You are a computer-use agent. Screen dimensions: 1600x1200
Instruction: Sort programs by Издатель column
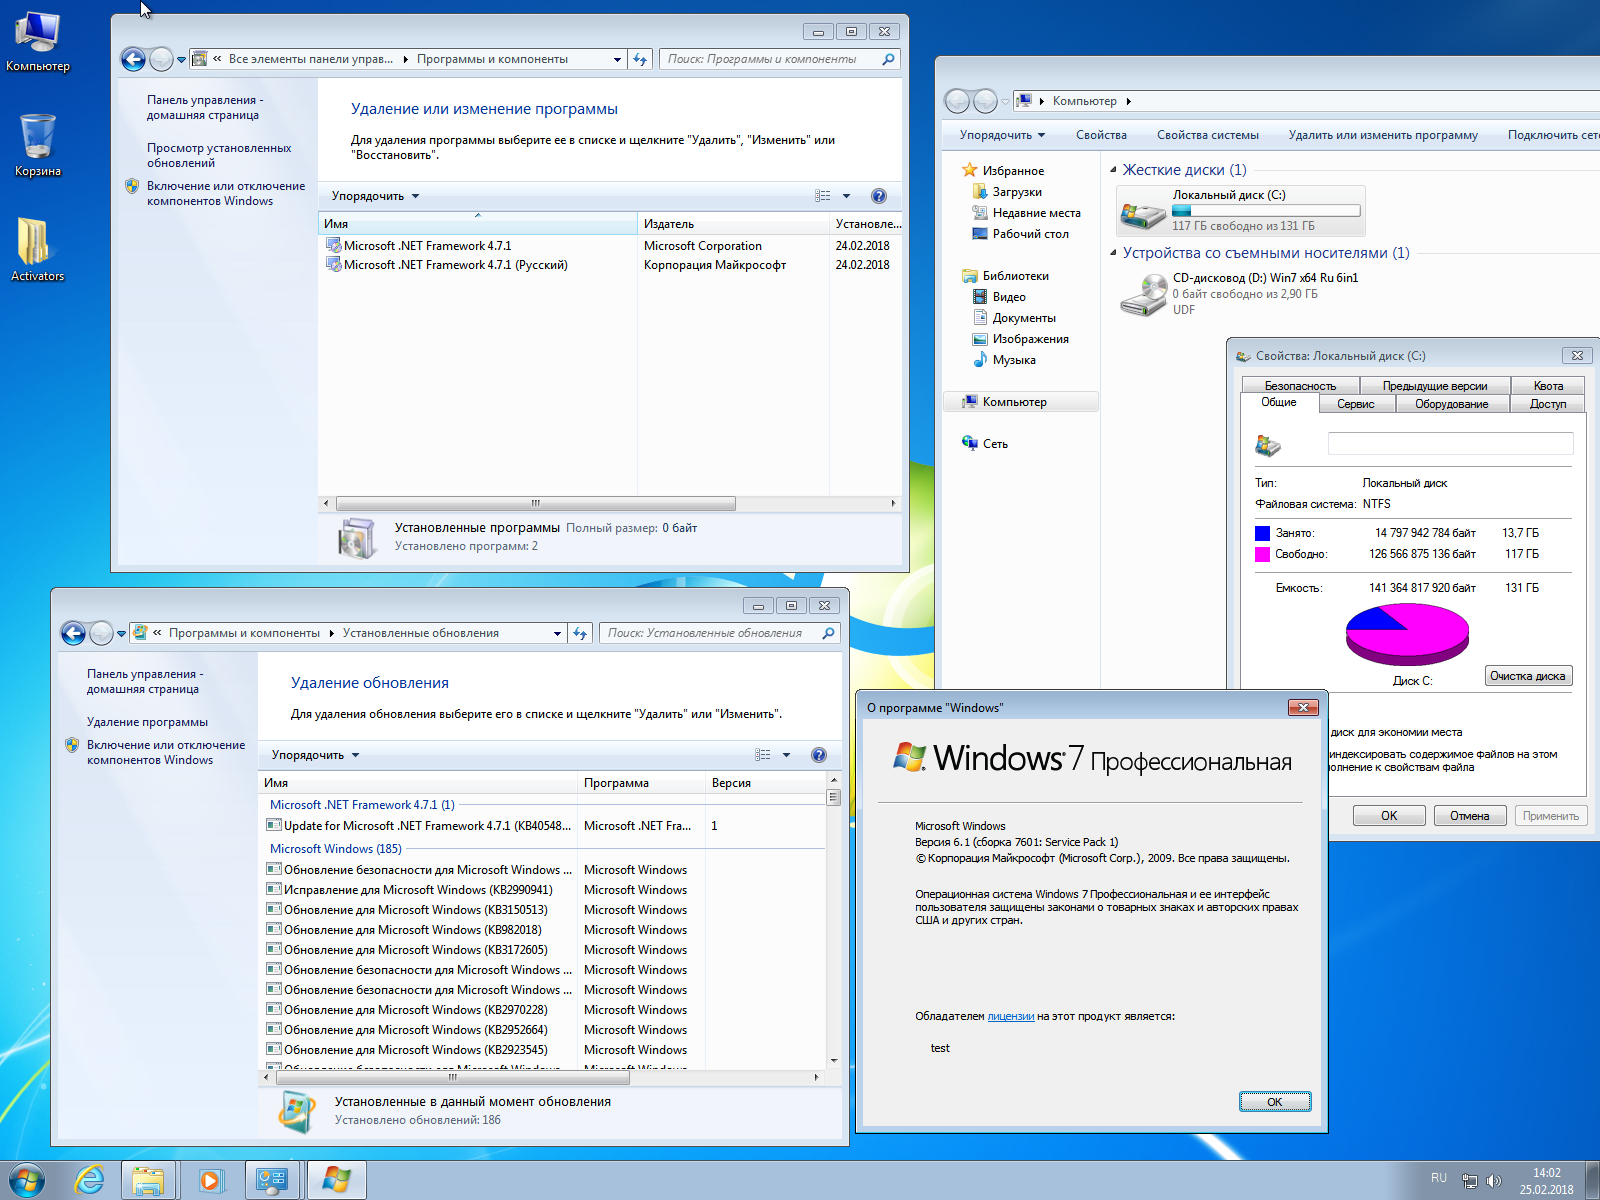733,224
